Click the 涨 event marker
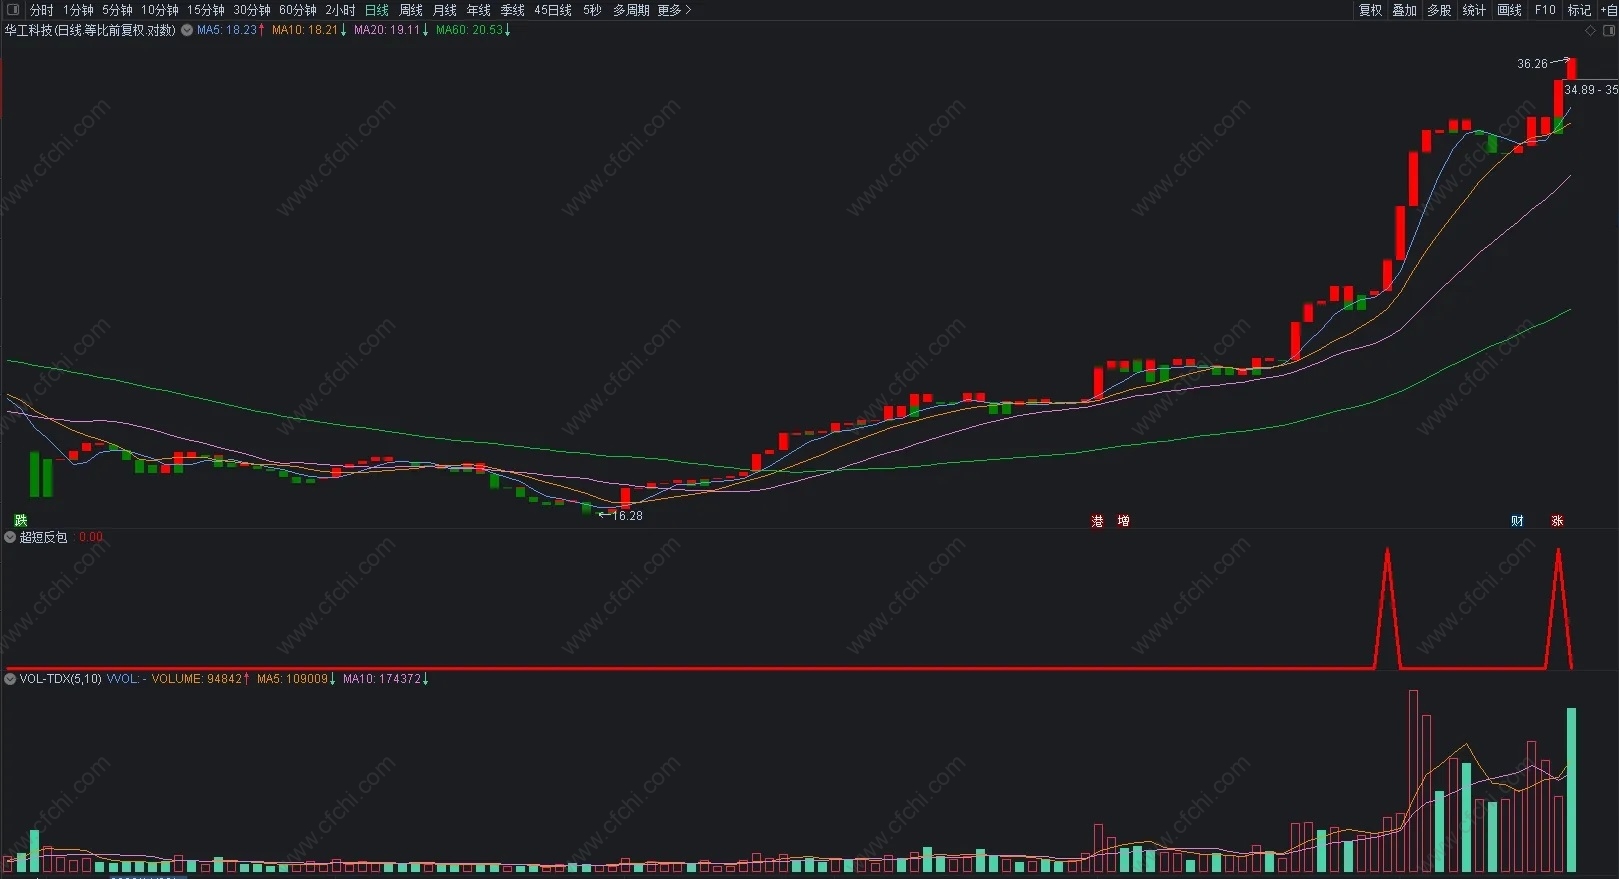Viewport: 1619px width, 879px height. [x=1557, y=521]
